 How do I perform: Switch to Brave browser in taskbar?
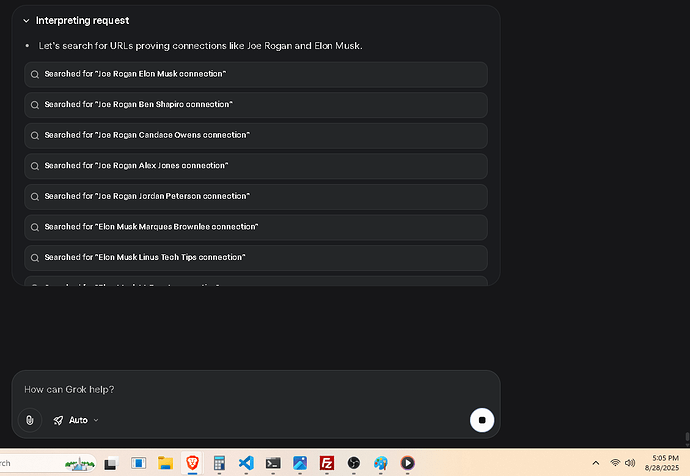pyautogui.click(x=192, y=463)
